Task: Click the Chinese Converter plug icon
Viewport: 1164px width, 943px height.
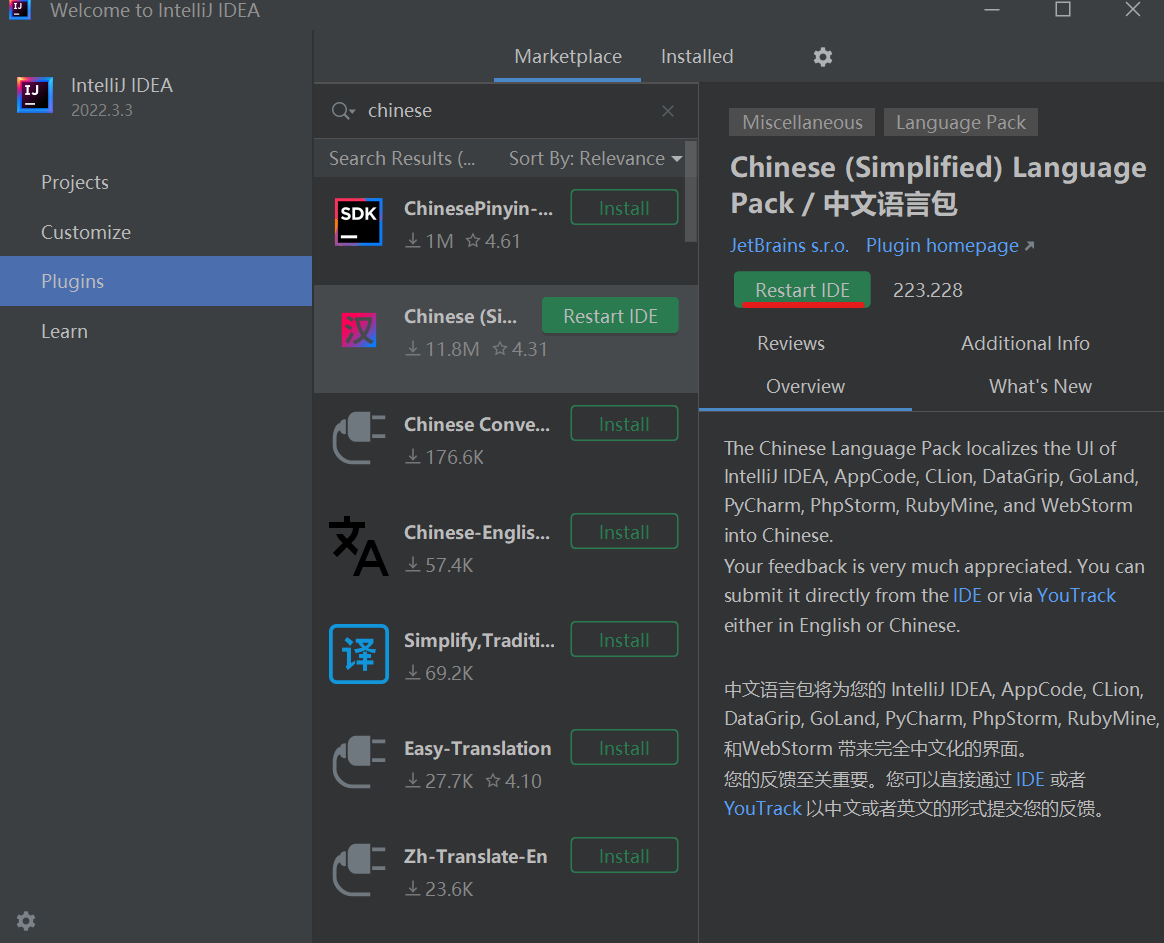Action: (359, 438)
